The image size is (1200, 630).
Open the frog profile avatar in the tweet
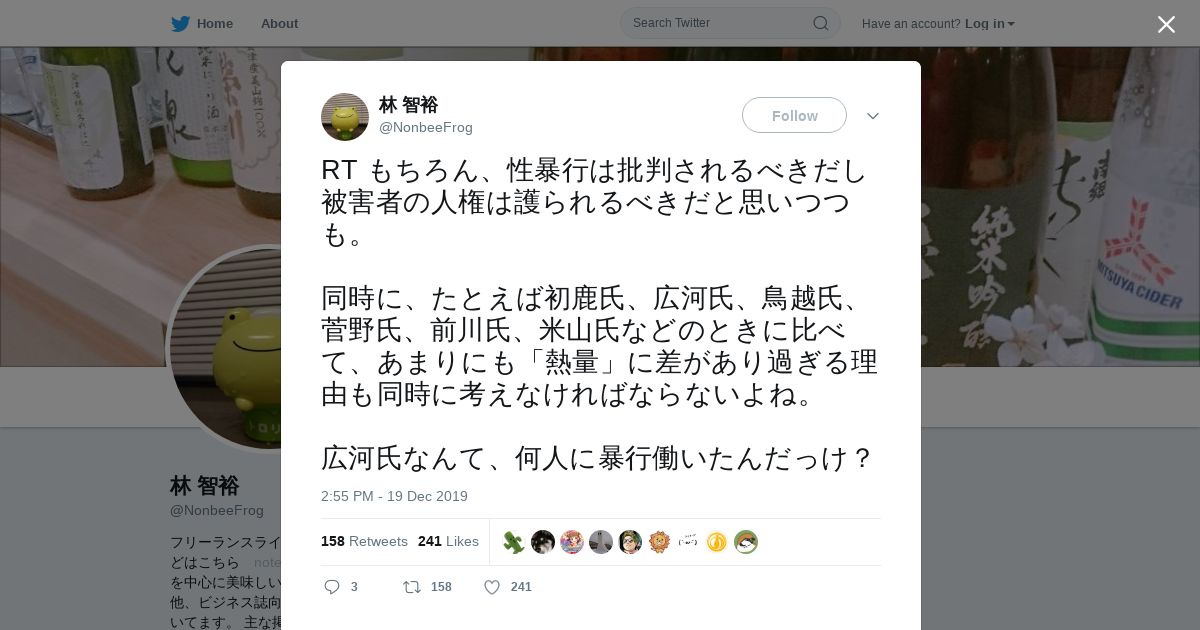click(345, 117)
